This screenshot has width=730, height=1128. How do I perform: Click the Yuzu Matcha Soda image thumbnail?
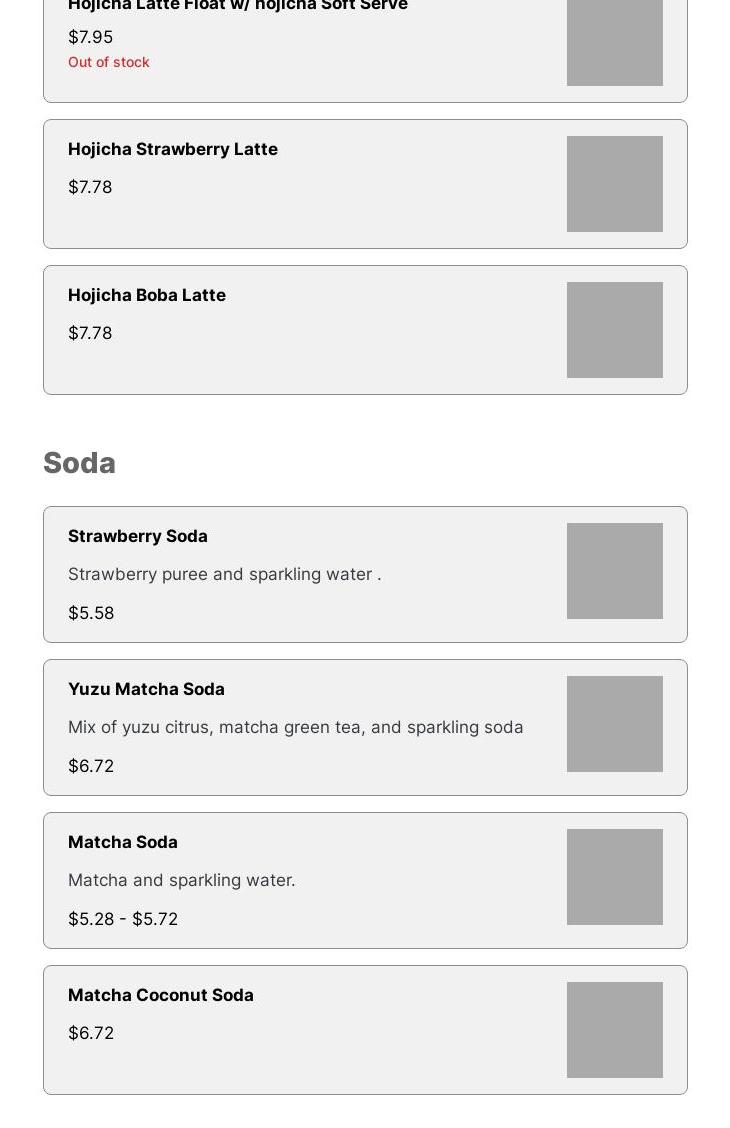614,724
